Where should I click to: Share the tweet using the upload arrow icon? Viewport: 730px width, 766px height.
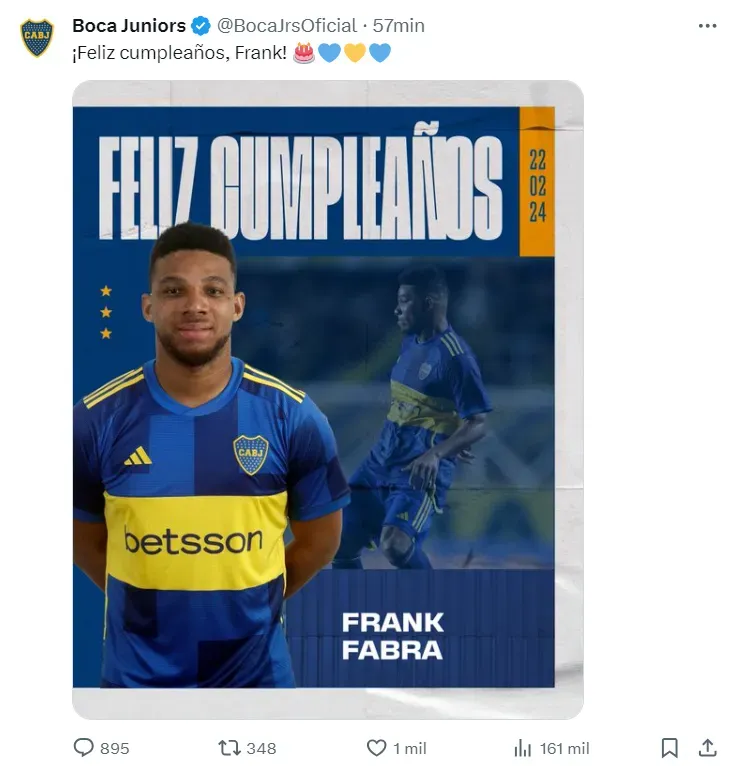707,748
